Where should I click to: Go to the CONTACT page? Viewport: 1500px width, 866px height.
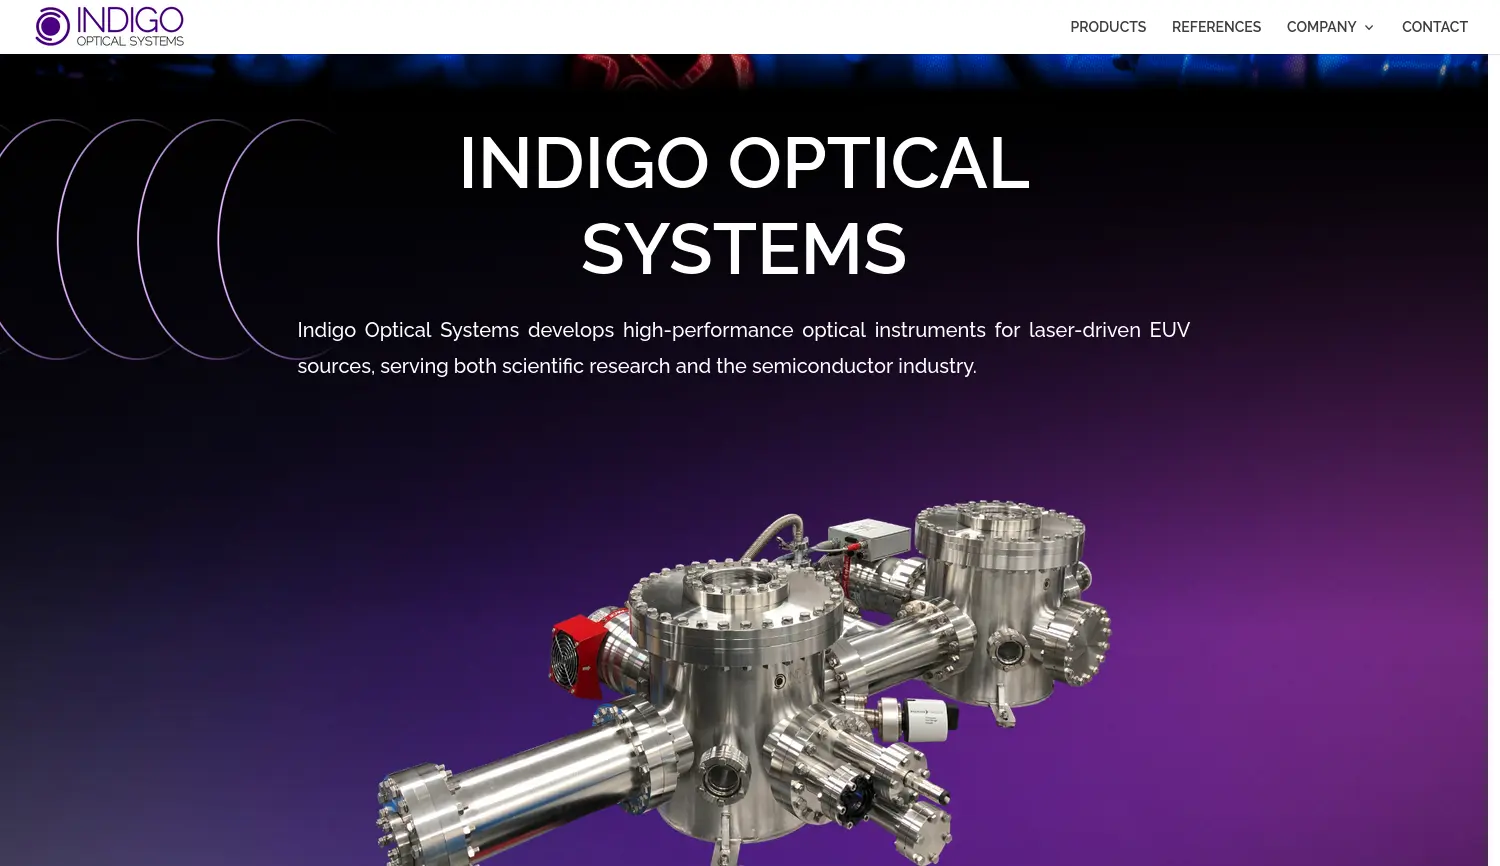pyautogui.click(x=1435, y=27)
